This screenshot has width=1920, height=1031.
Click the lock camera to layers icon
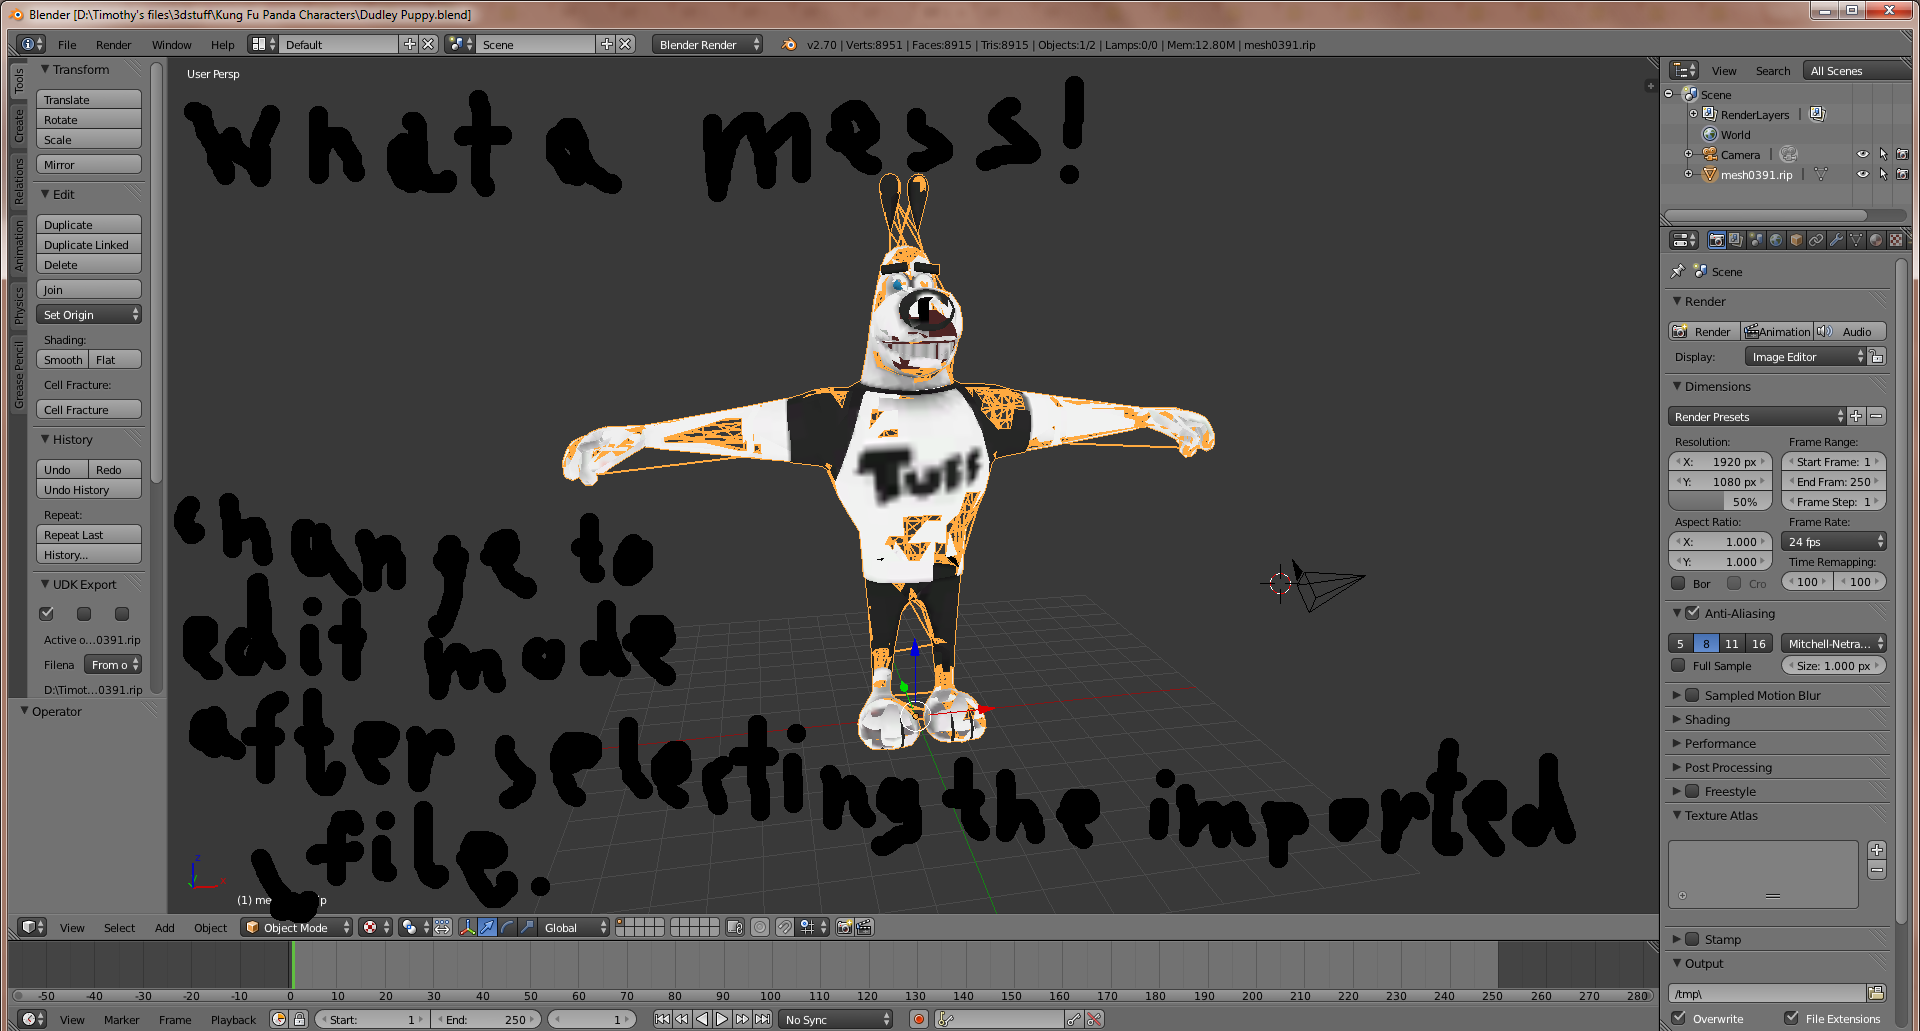(x=735, y=927)
